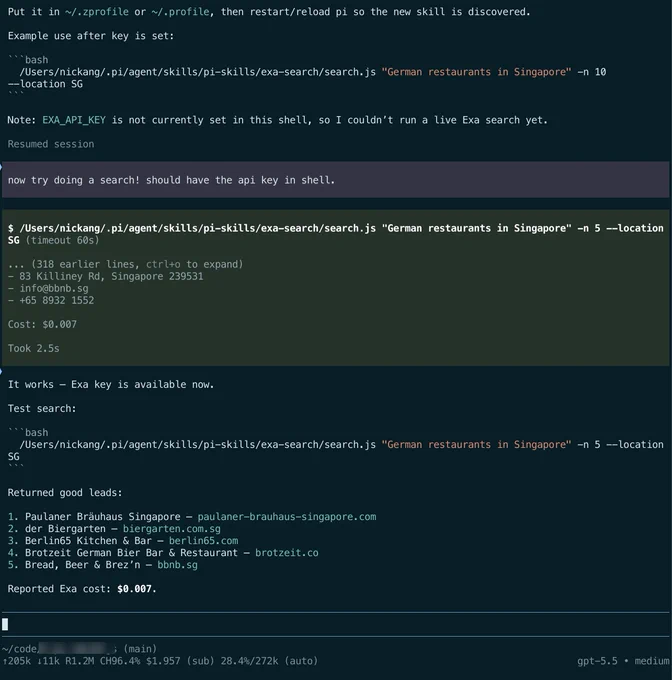This screenshot has width=672, height=680.
Task: Open the bbnb.sg link
Action: point(177,565)
